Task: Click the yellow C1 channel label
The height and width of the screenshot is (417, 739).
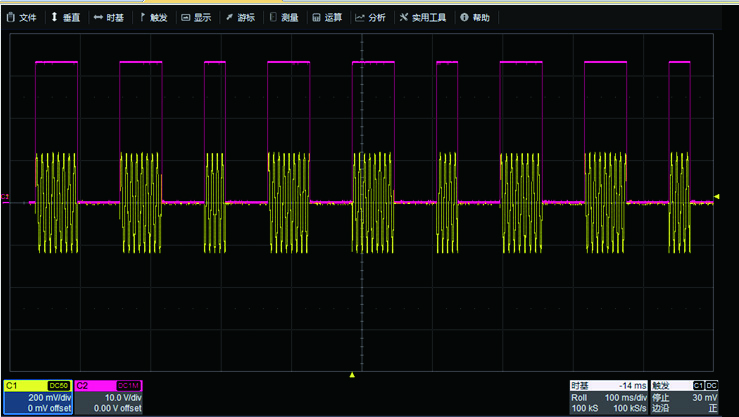Action: 13,385
